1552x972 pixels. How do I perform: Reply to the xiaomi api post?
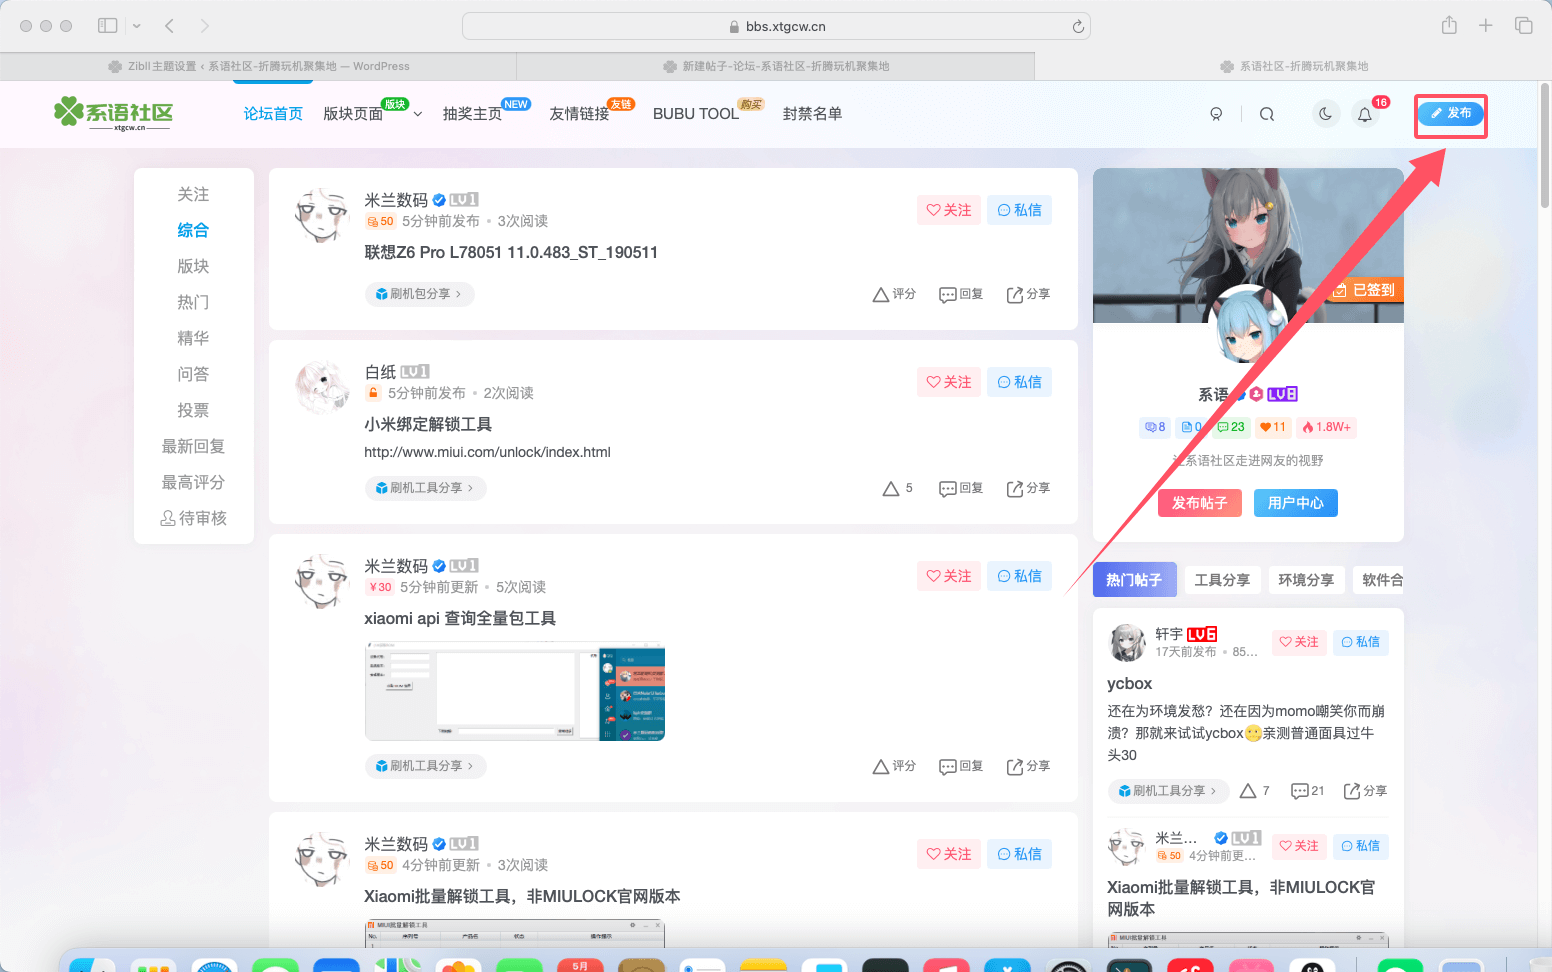(961, 766)
